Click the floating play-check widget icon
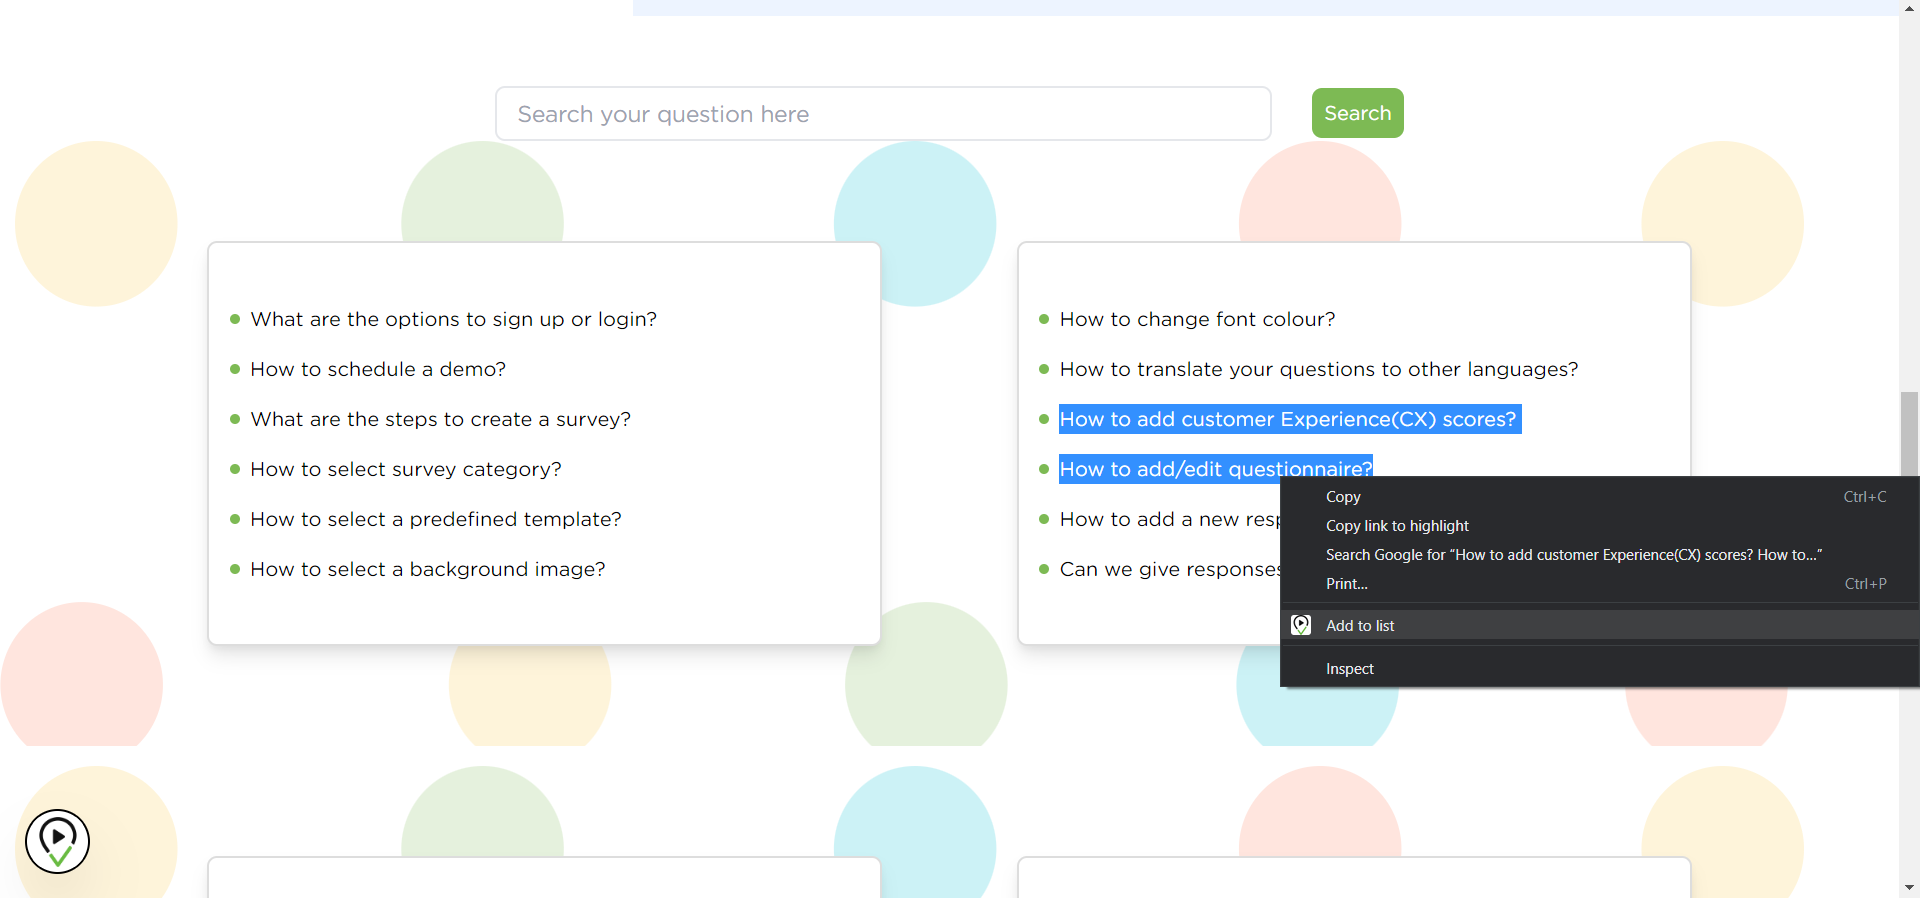 pos(57,841)
